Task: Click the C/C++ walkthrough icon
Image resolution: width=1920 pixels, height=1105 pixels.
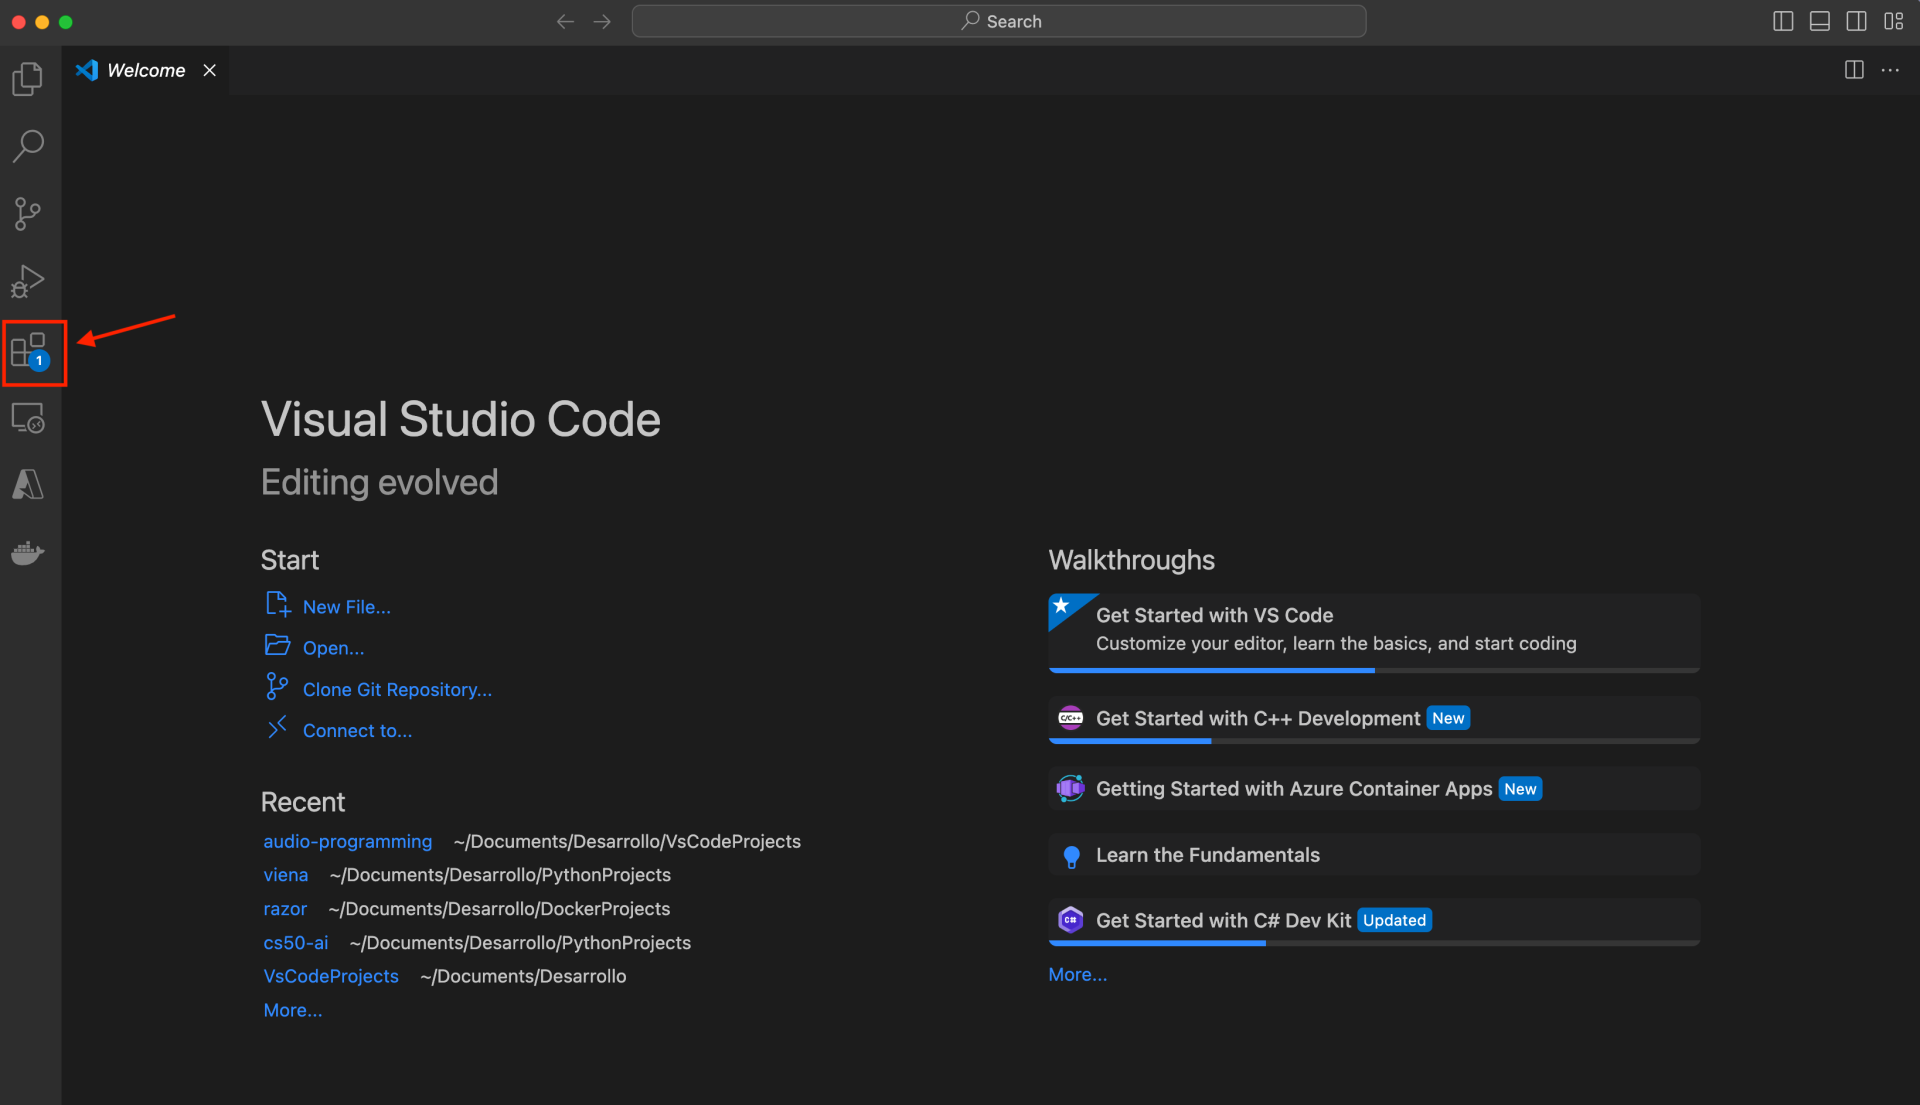Action: (x=1070, y=718)
